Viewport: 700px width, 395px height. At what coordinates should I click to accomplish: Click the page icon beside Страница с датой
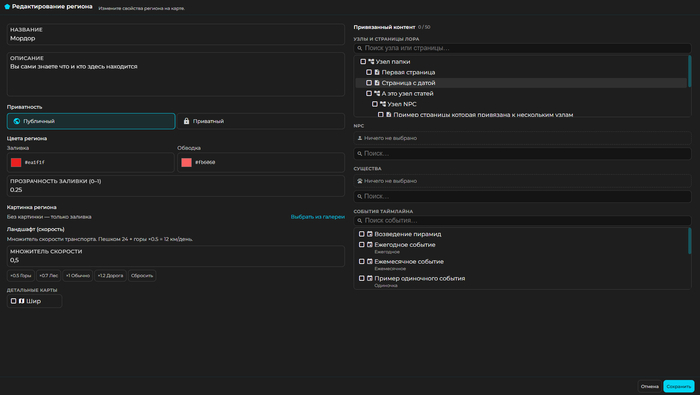[x=377, y=83]
